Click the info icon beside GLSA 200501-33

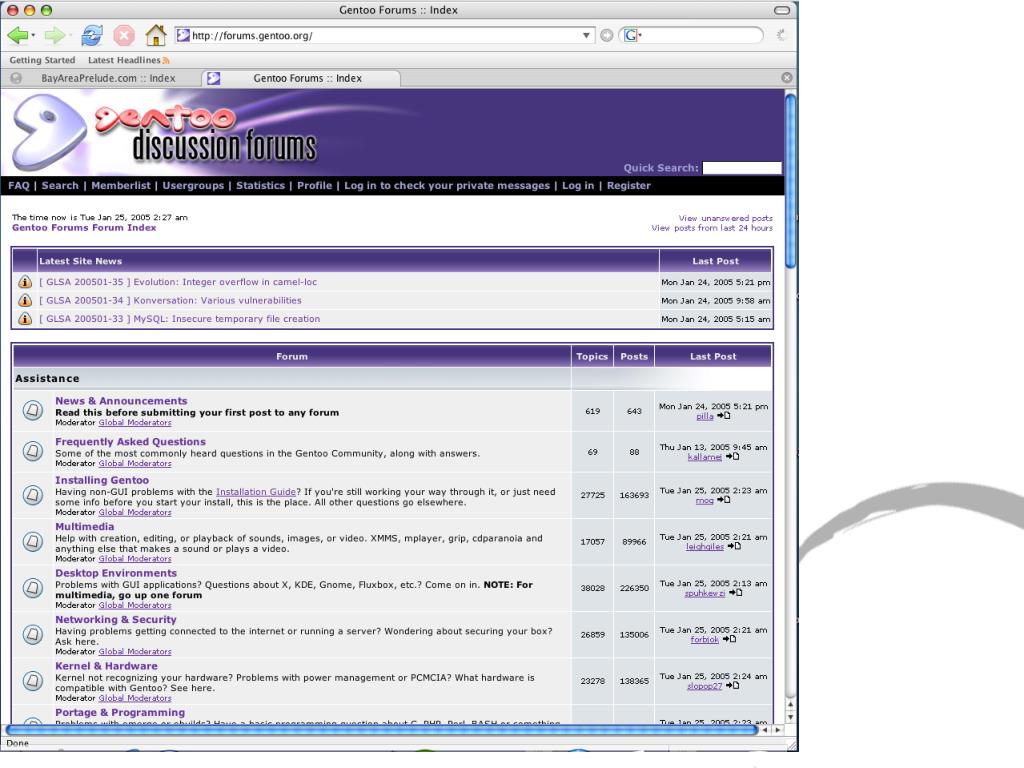point(25,319)
